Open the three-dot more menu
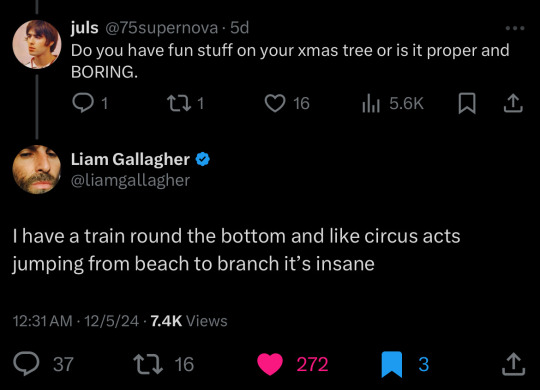The image size is (540, 390). pos(515,28)
